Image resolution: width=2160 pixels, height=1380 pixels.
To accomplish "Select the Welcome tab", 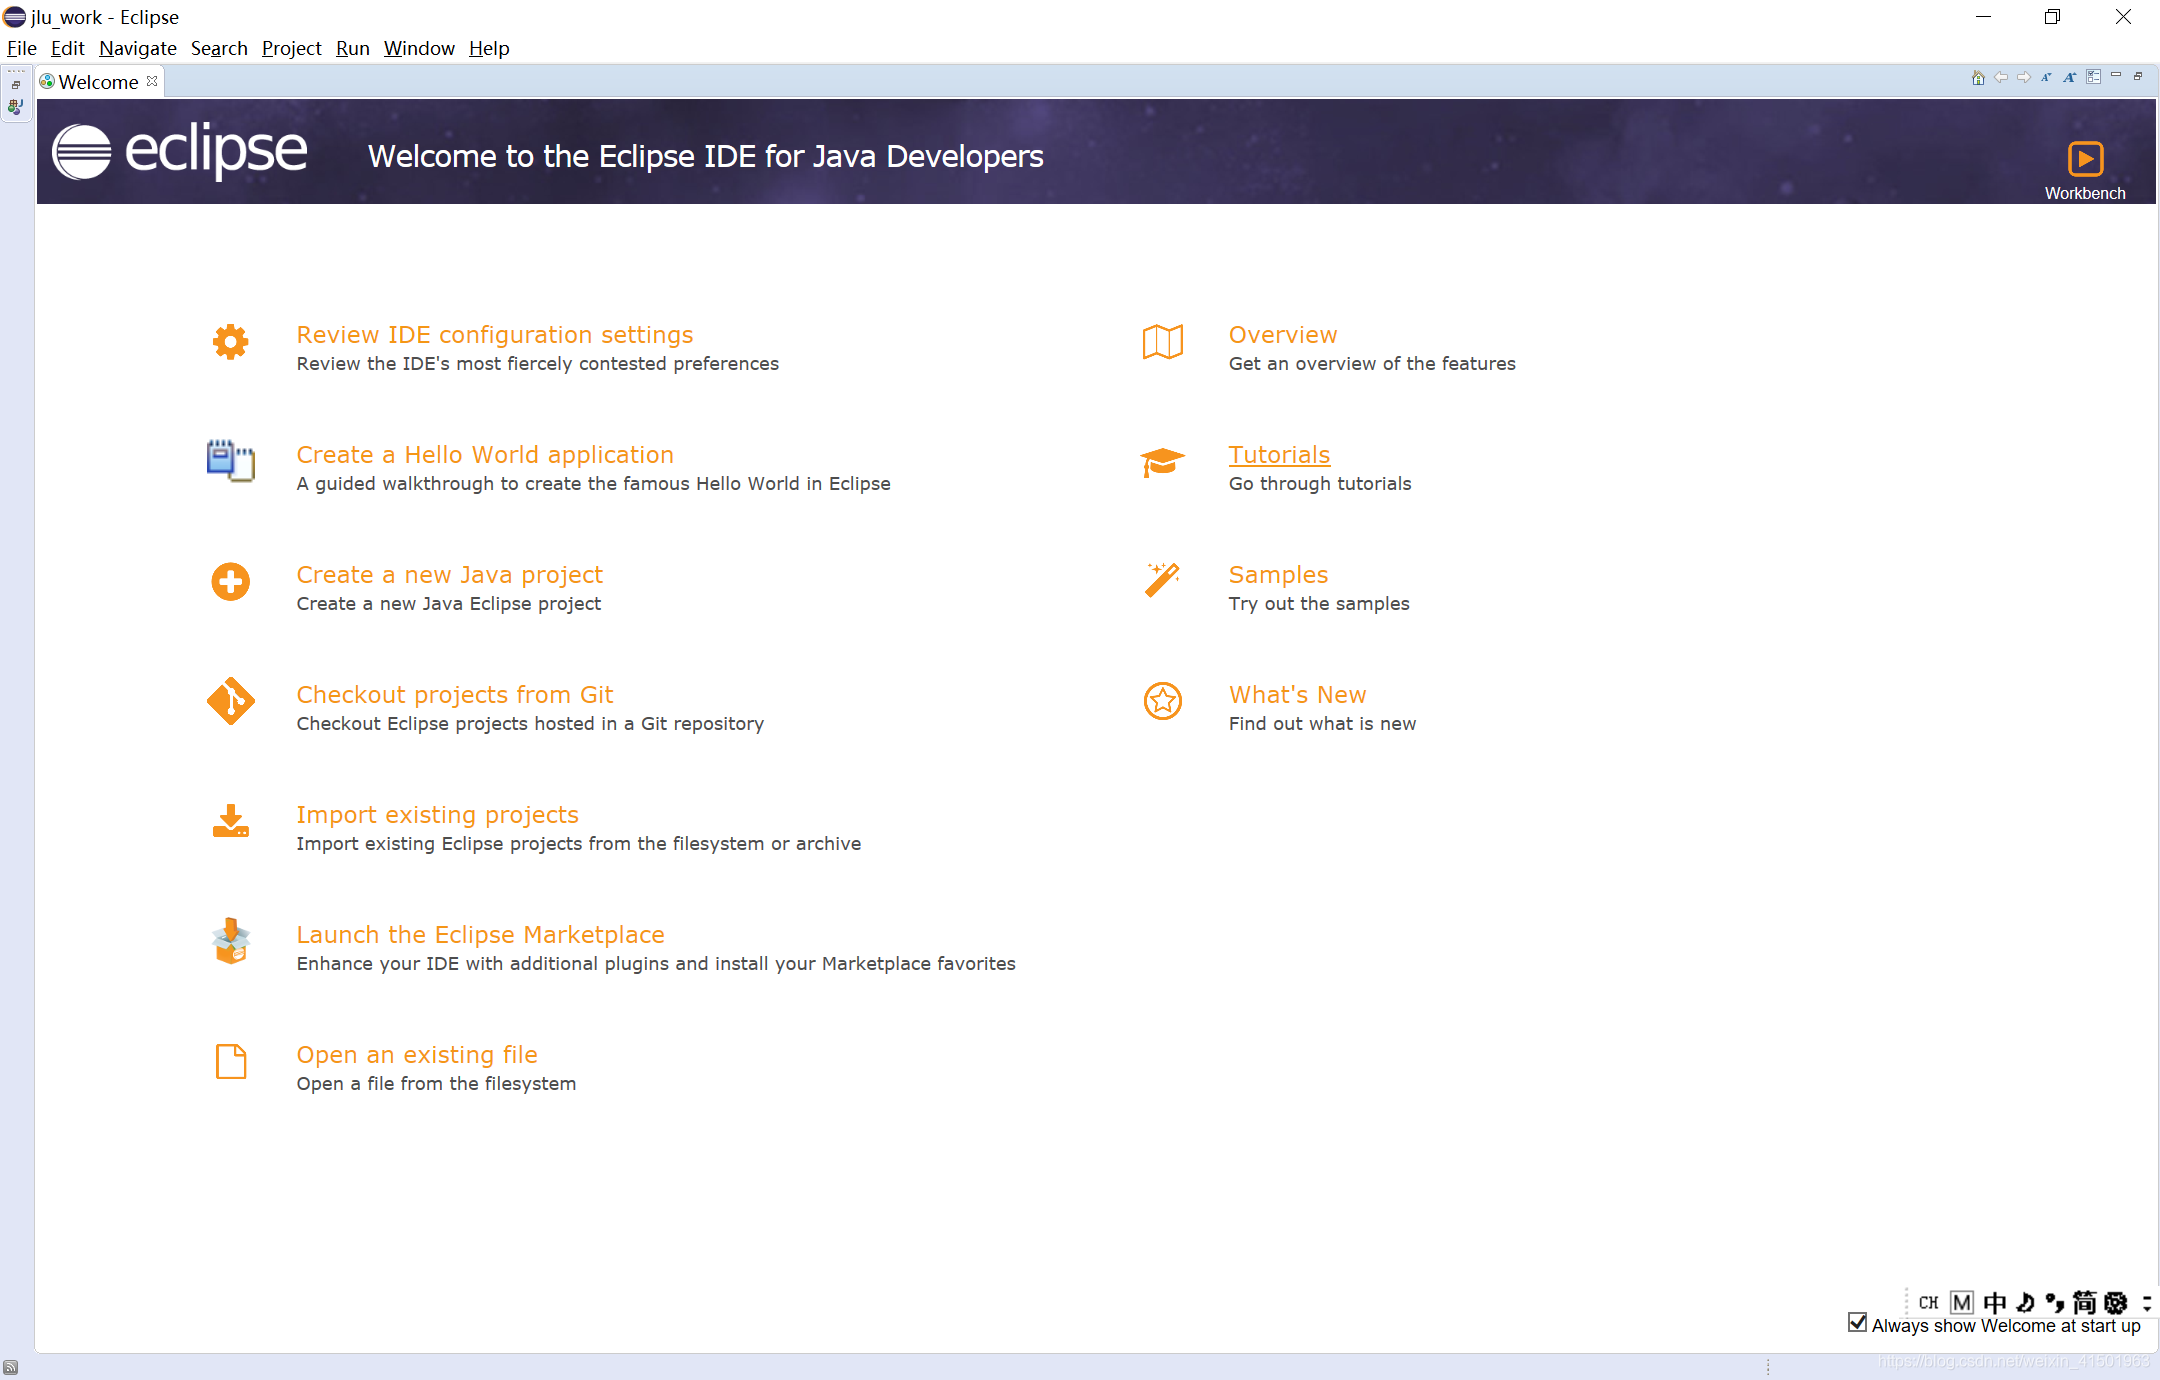I will (98, 82).
